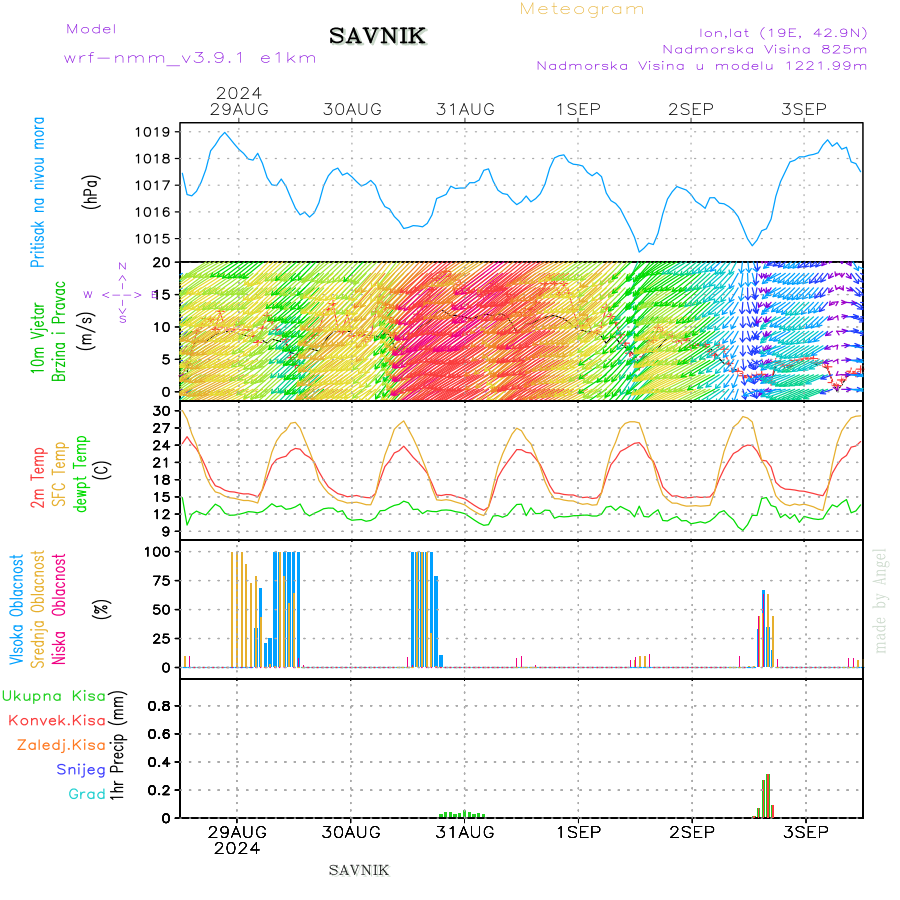Click the "(C)" temperature unit label
Screen dimensions: 900x900
click(x=102, y=470)
